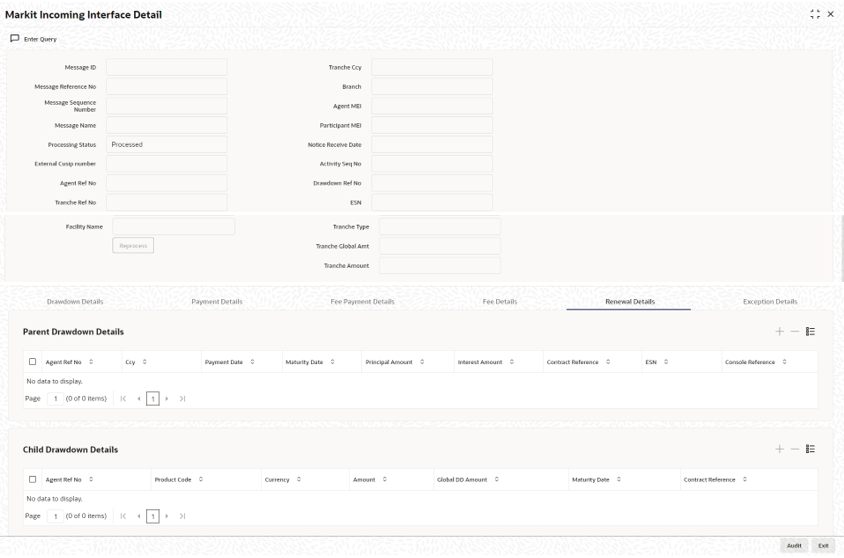Click the Enter Query link
Viewport: 844px width, 558px height.
(x=40, y=39)
